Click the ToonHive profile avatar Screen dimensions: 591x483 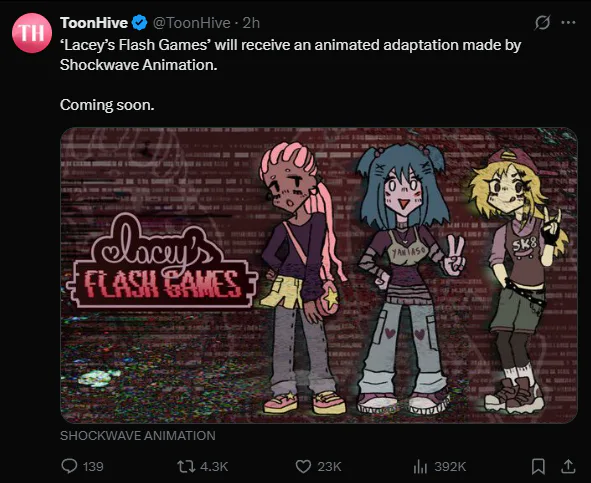(x=32, y=33)
